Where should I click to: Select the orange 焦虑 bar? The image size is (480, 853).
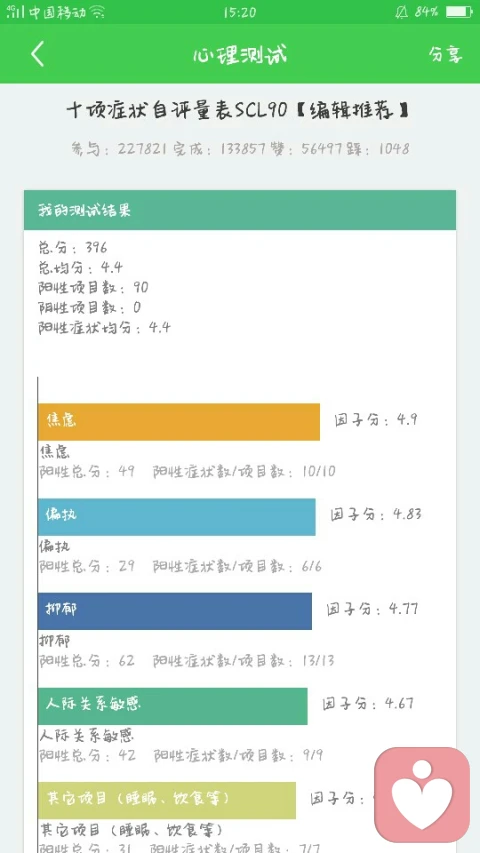pos(179,422)
